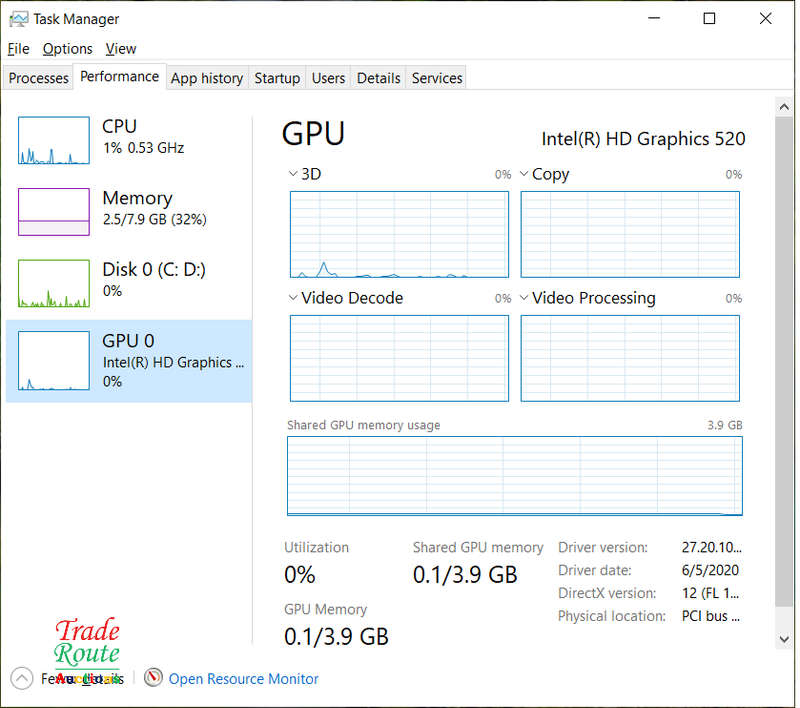
Task: Select the Memory usage graph thumbnail
Action: 54,212
